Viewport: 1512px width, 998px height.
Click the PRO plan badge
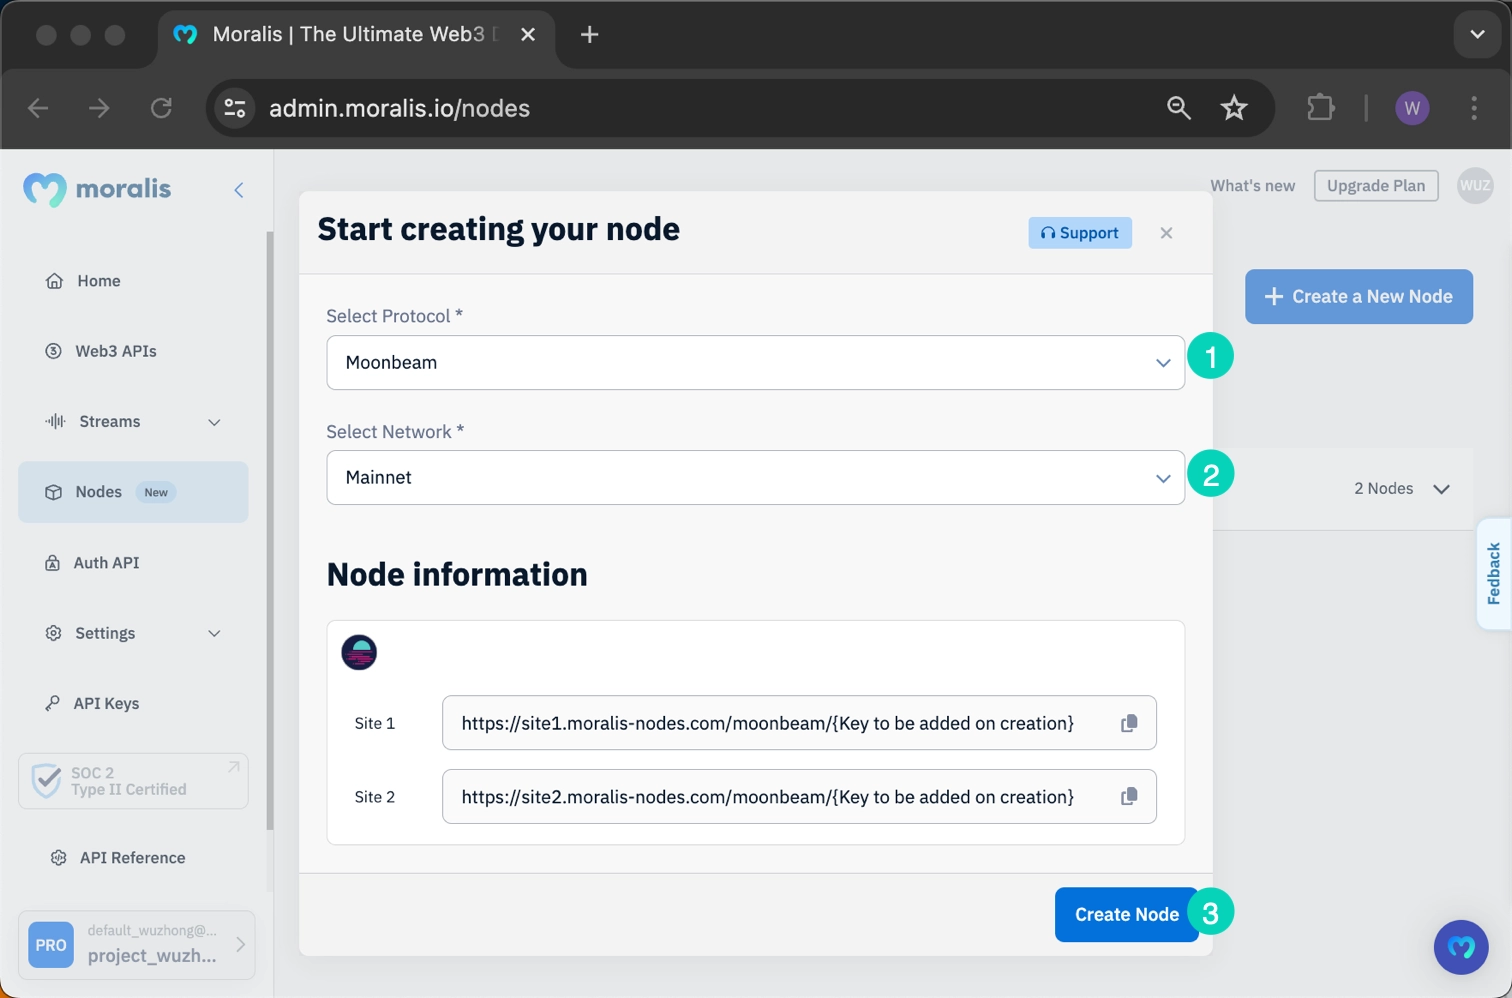pyautogui.click(x=51, y=945)
